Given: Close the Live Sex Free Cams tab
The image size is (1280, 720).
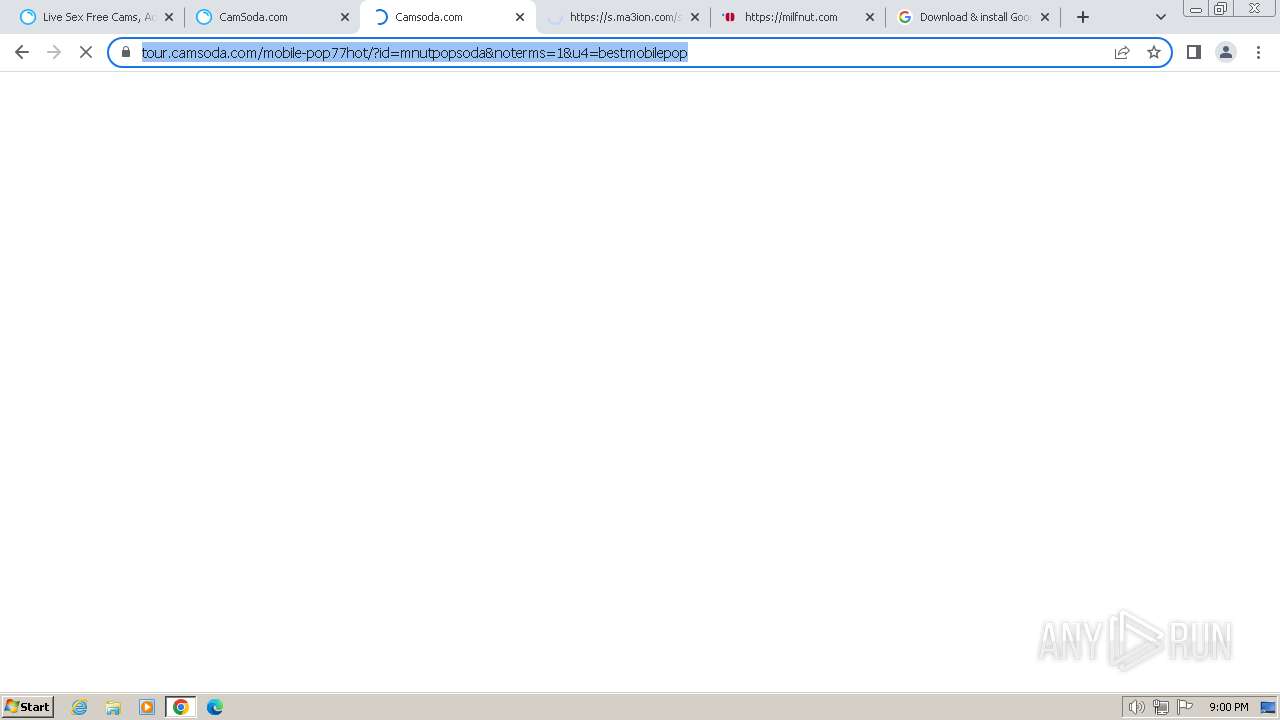Looking at the screenshot, I should click(x=169, y=17).
